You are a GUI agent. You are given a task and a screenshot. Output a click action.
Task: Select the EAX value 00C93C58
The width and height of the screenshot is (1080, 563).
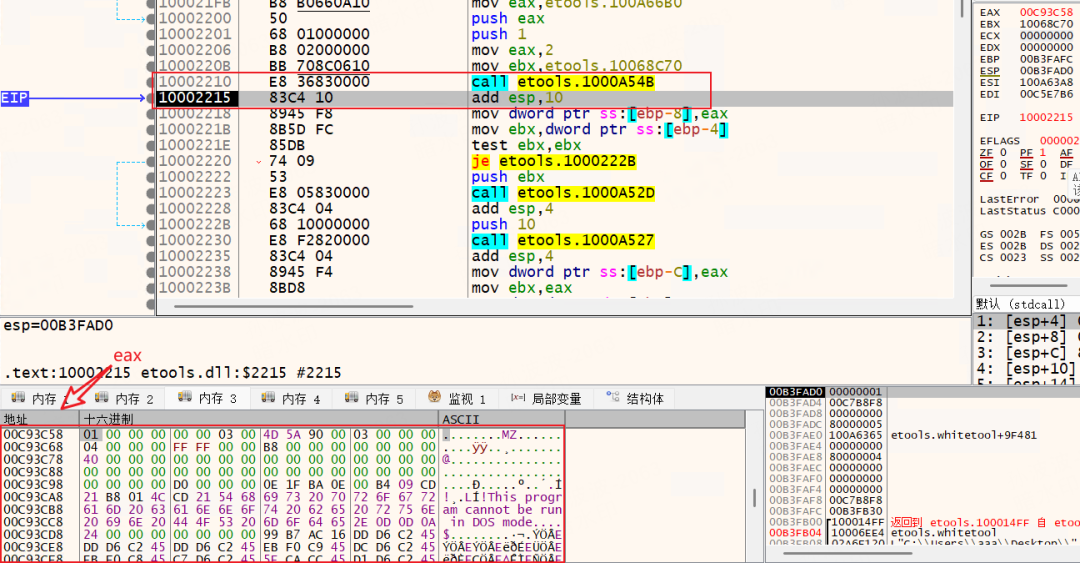[1046, 12]
